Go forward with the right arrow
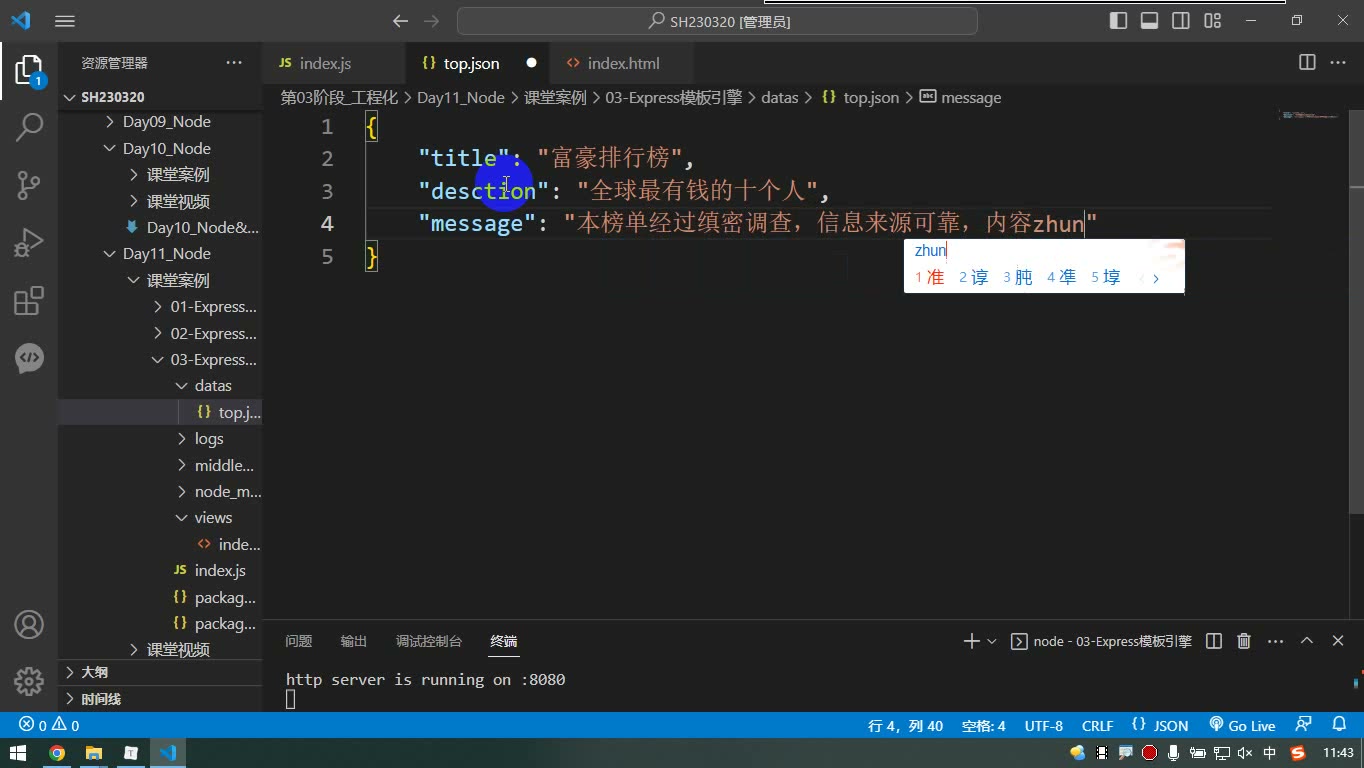Screen dimensions: 1364x768 tap(431, 21)
